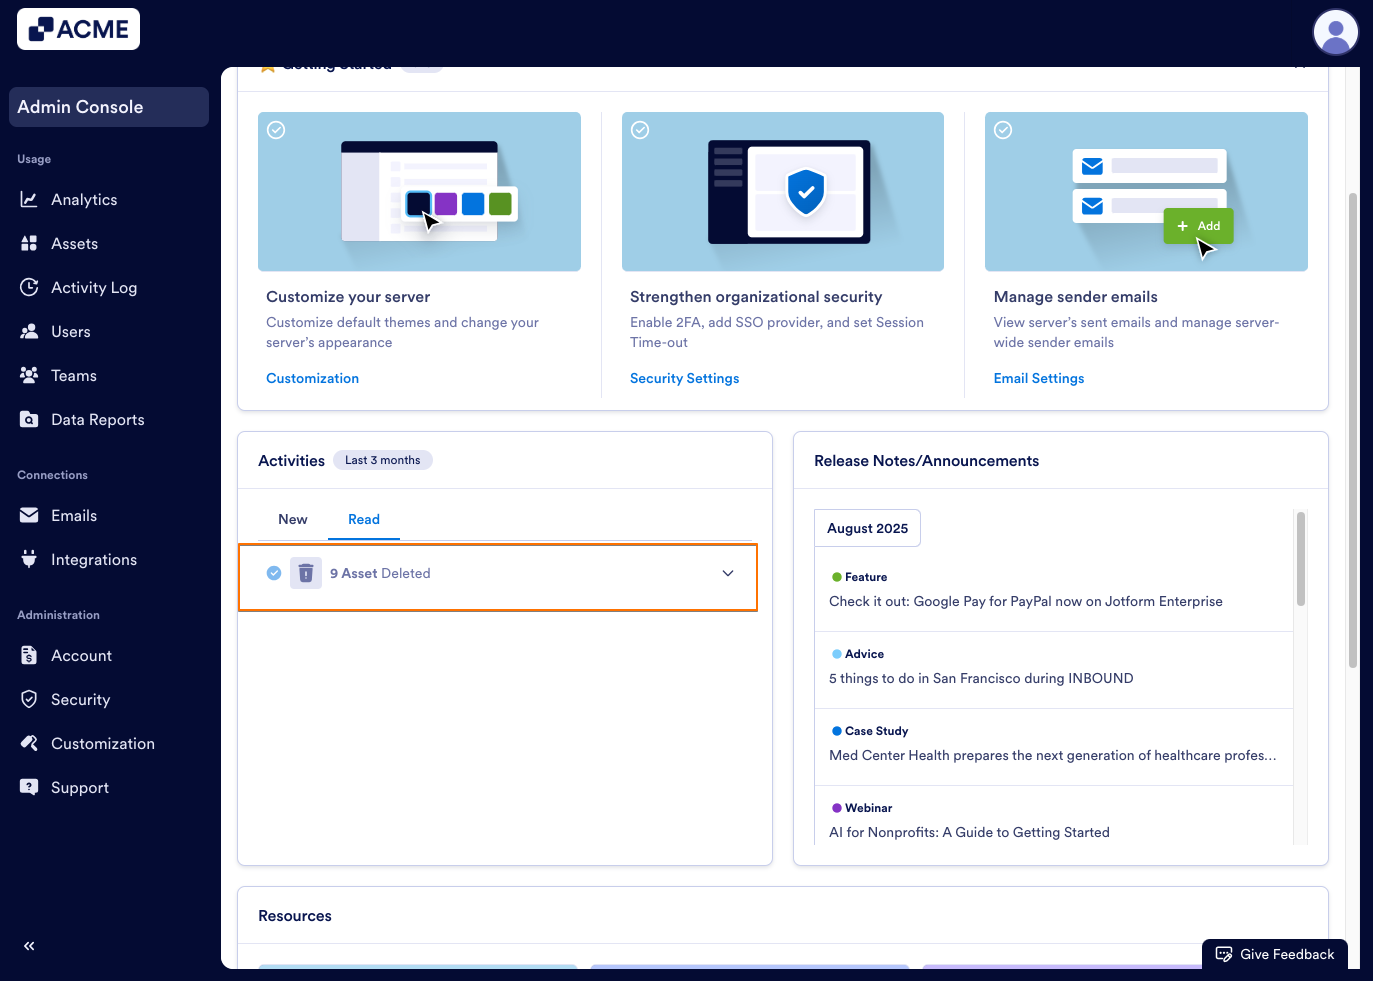Go to the Users section
This screenshot has width=1373, height=981.
[72, 331]
